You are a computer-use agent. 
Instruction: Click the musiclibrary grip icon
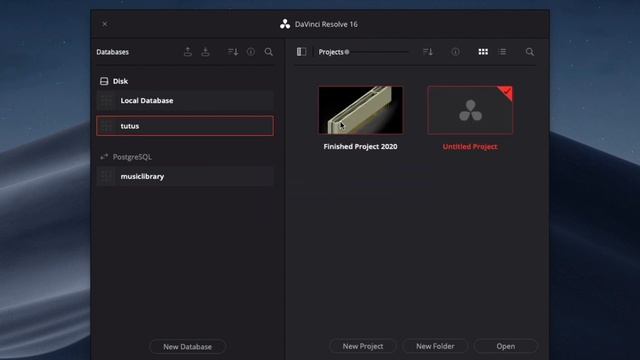coord(107,176)
